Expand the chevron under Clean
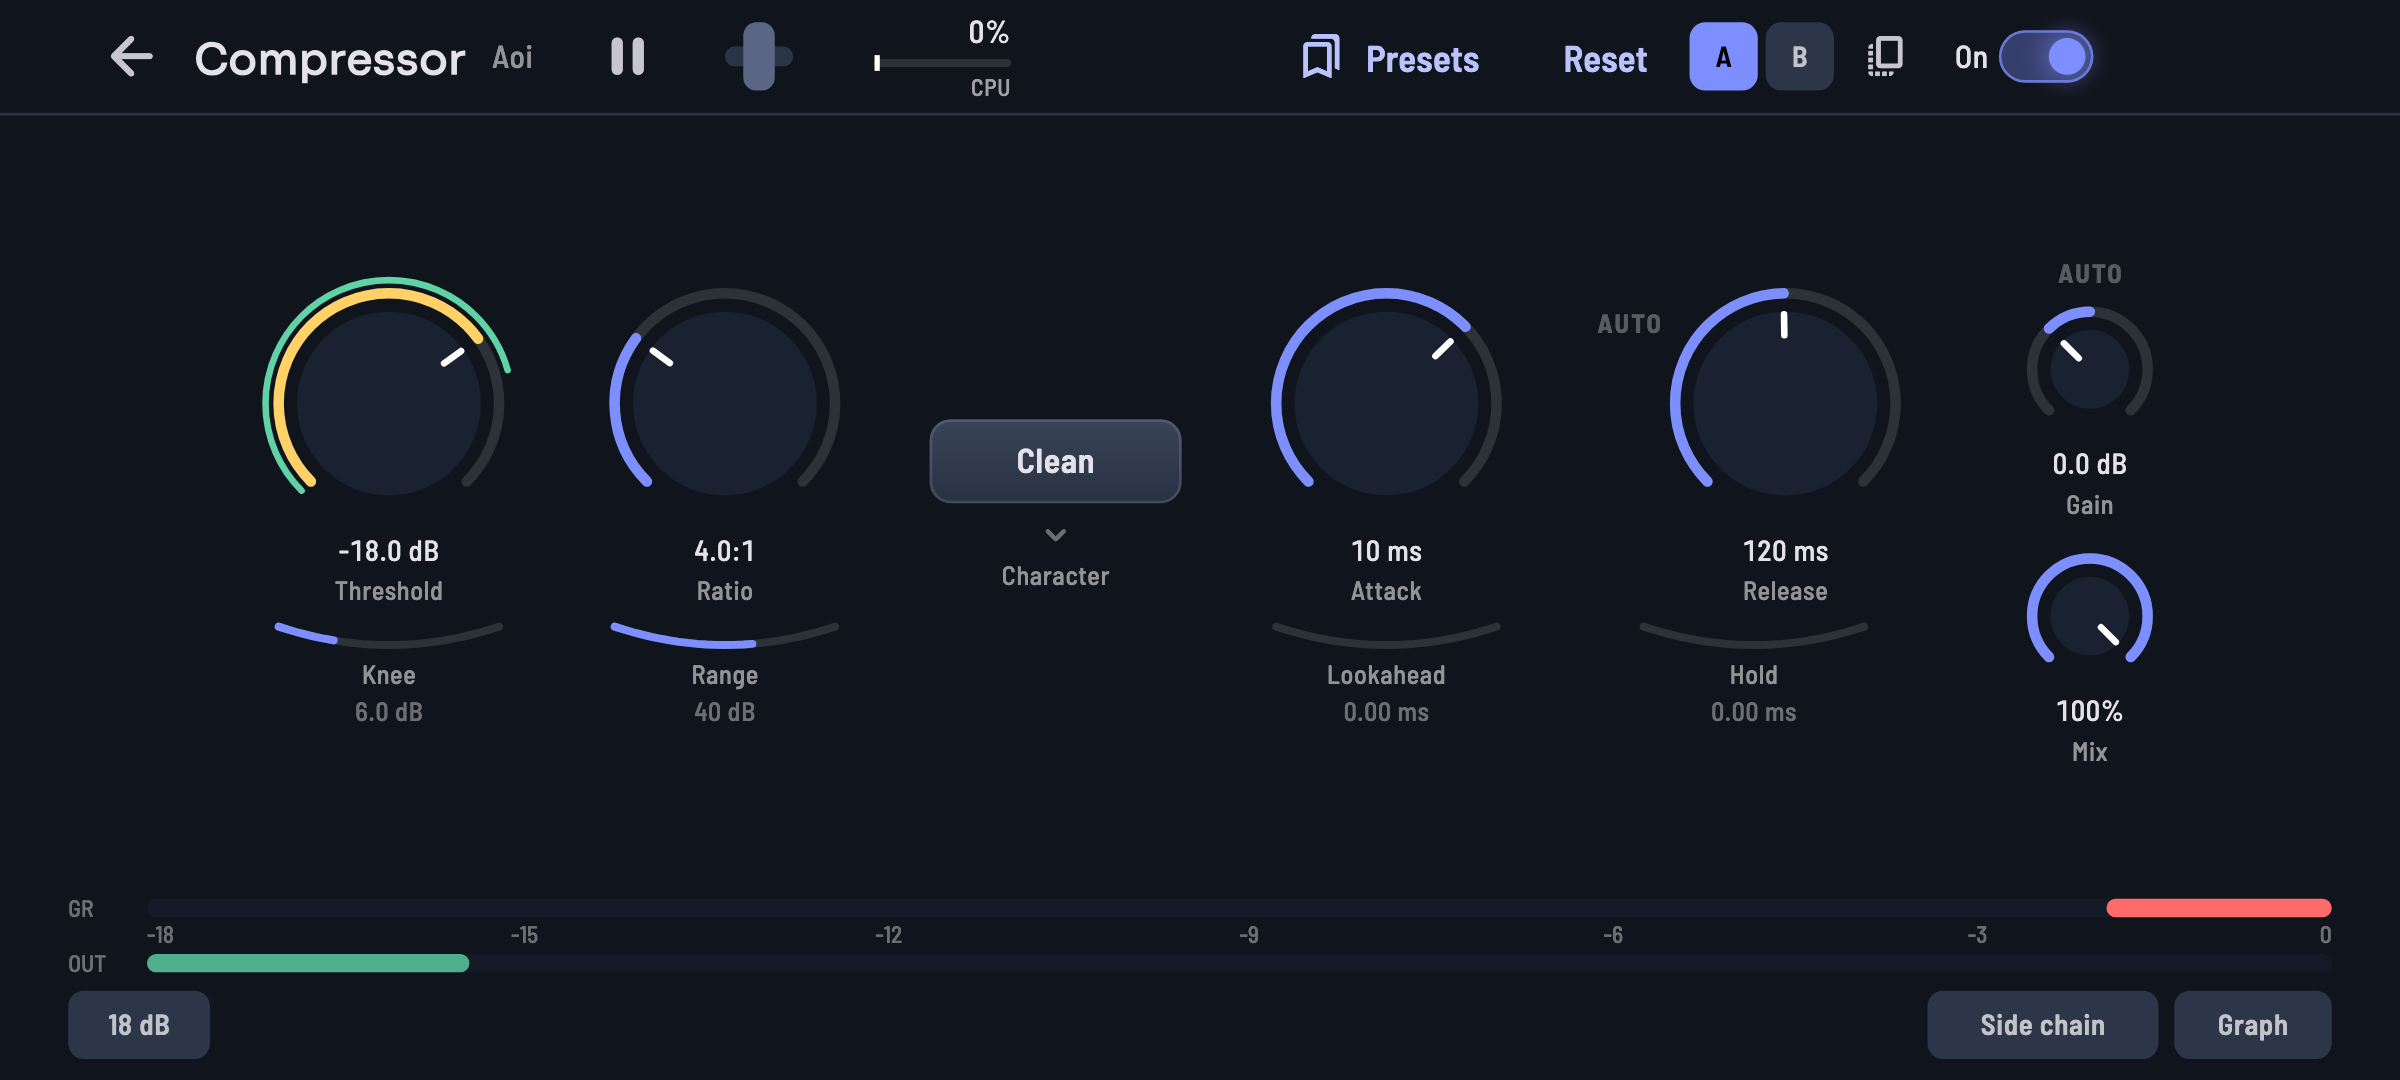2400x1080 pixels. (x=1055, y=535)
